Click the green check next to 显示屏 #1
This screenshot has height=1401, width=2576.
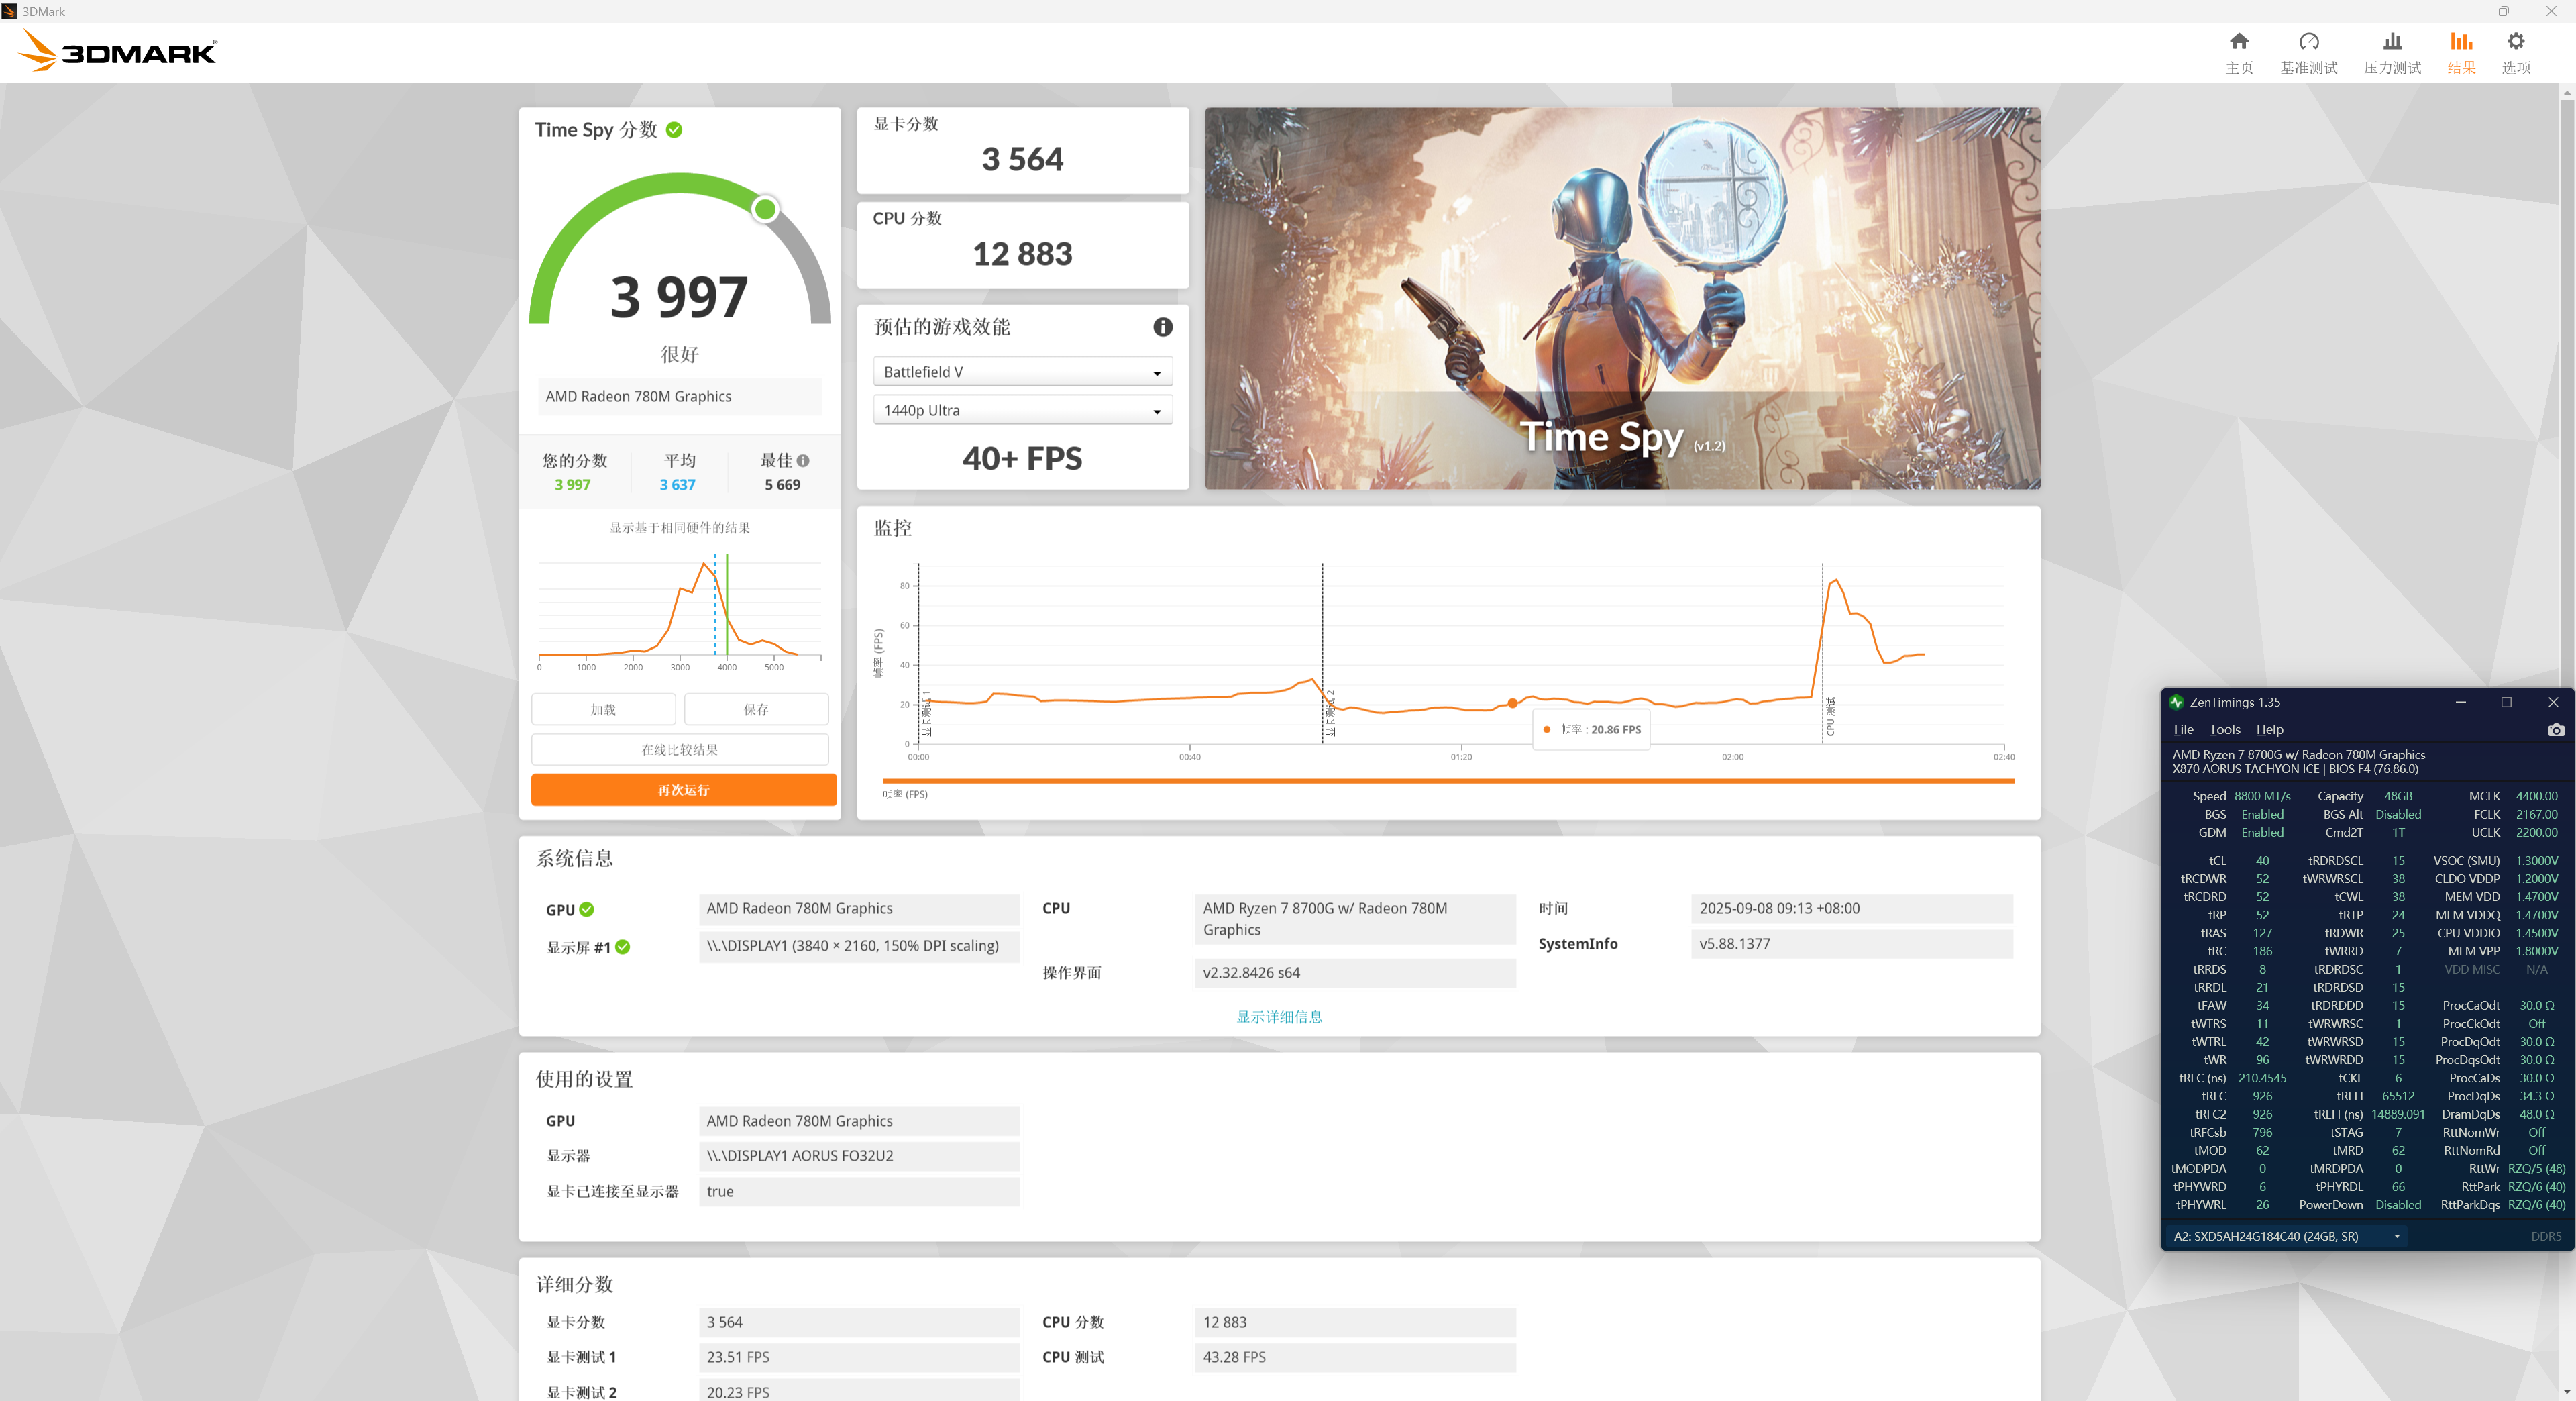pos(623,947)
